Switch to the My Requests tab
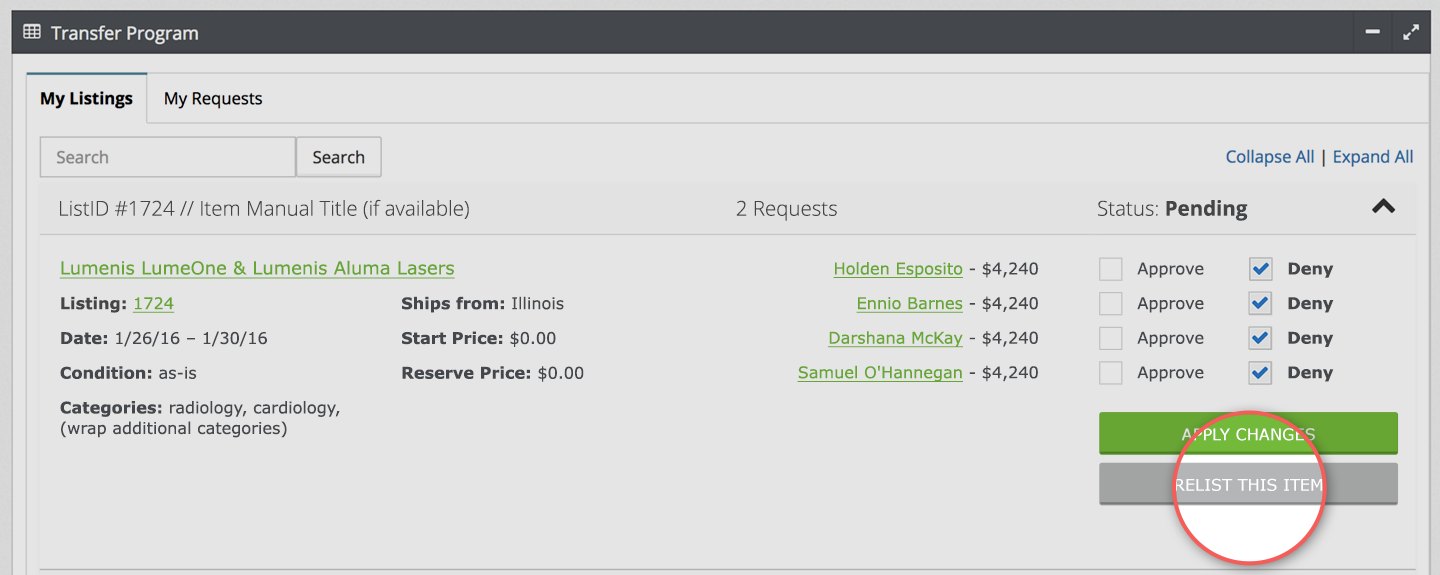This screenshot has width=1440, height=575. [x=213, y=98]
